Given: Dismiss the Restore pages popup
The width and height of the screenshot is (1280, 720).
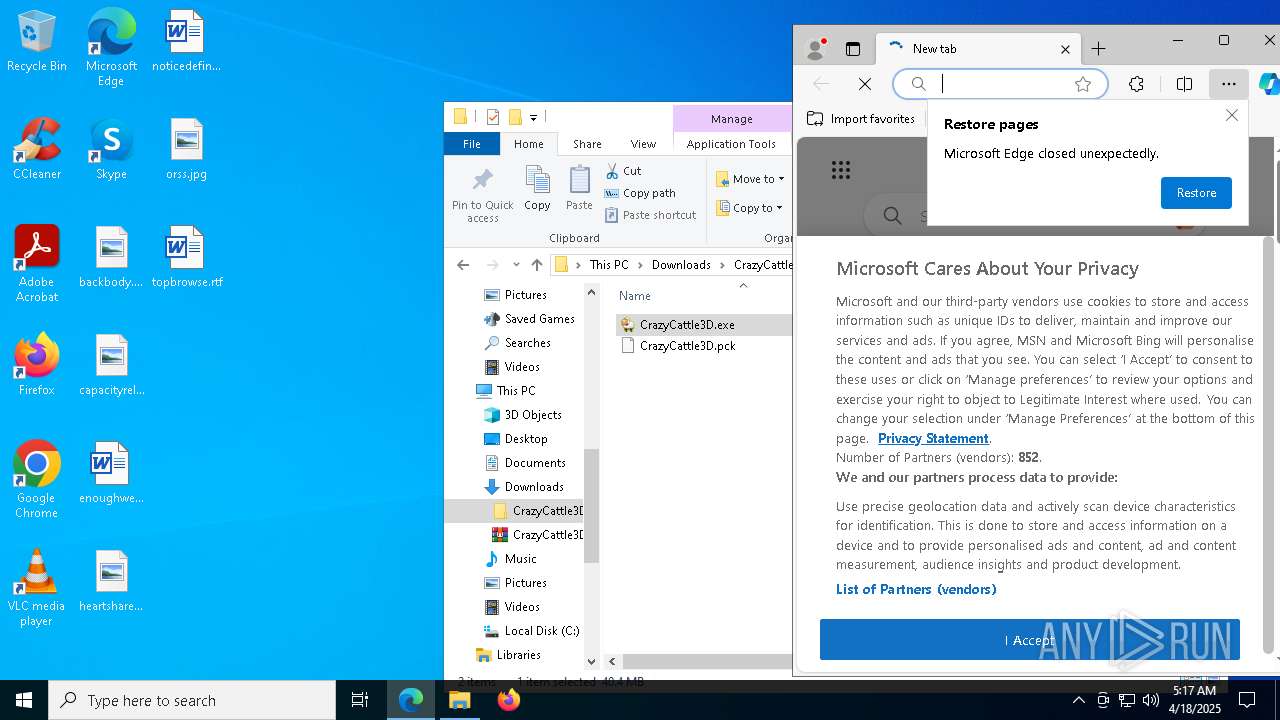Looking at the screenshot, I should 1232,116.
